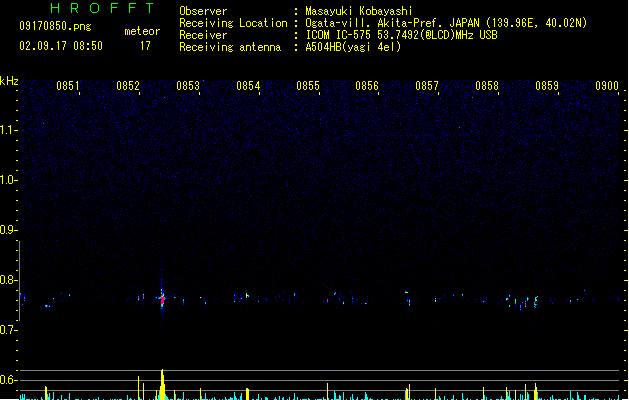This screenshot has width=629, height=400.
Task: Click the meteor count value 17
Action: click(145, 46)
